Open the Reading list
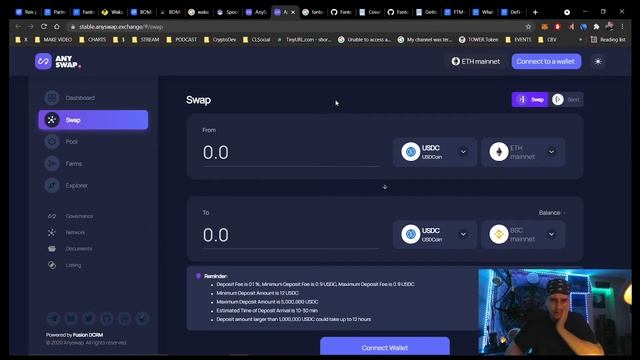This screenshot has height=360, width=640. (608, 40)
